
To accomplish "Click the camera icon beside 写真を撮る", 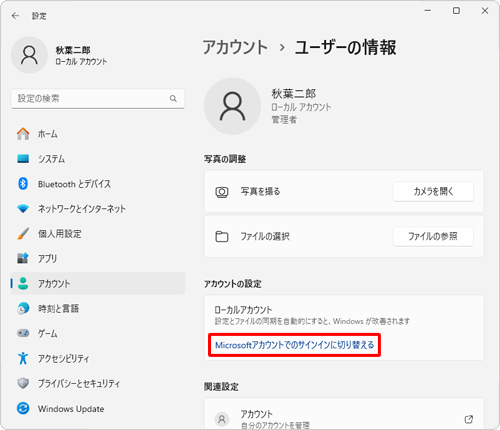I will [x=222, y=192].
